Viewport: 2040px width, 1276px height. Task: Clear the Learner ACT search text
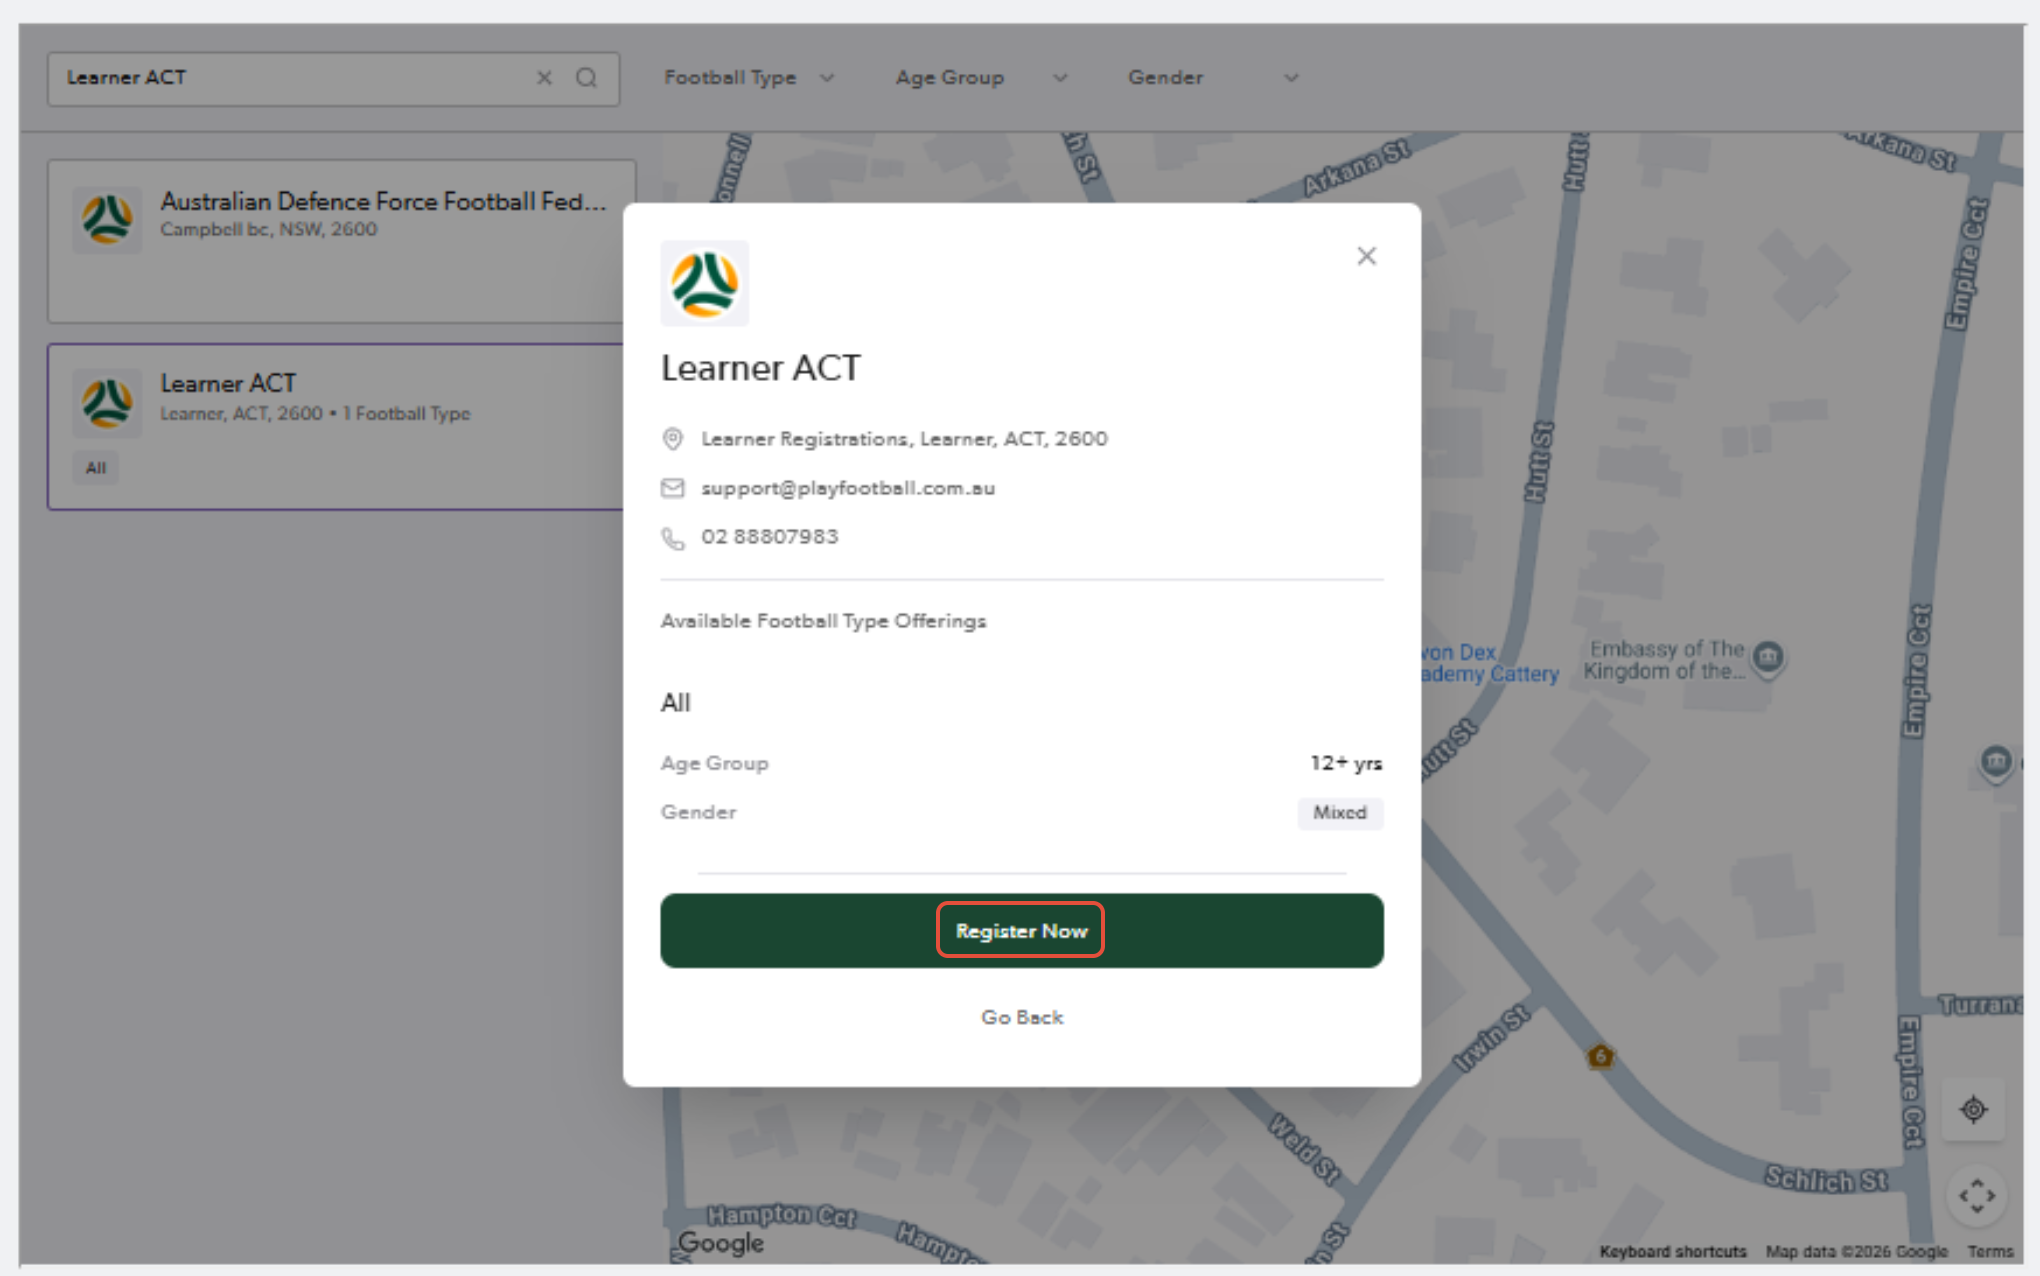click(x=544, y=78)
